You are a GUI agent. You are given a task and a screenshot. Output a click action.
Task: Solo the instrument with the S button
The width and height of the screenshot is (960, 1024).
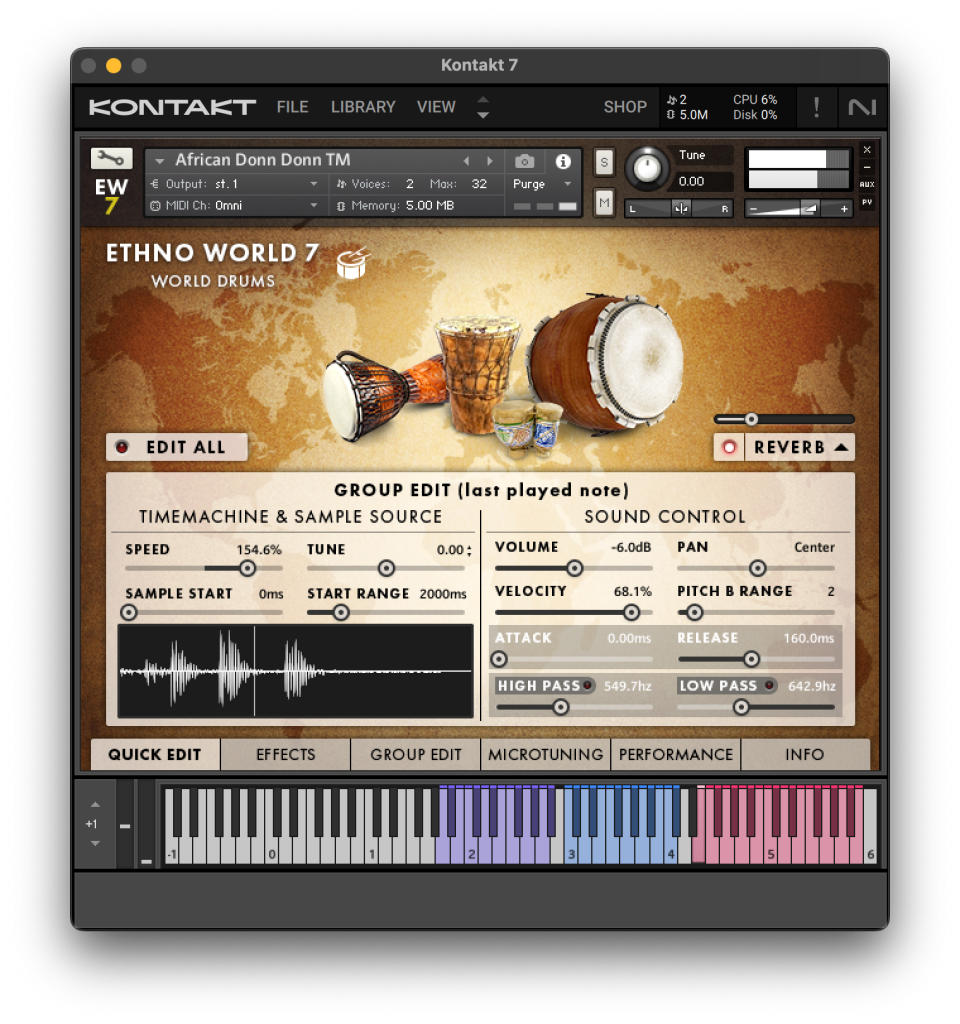[x=604, y=162]
